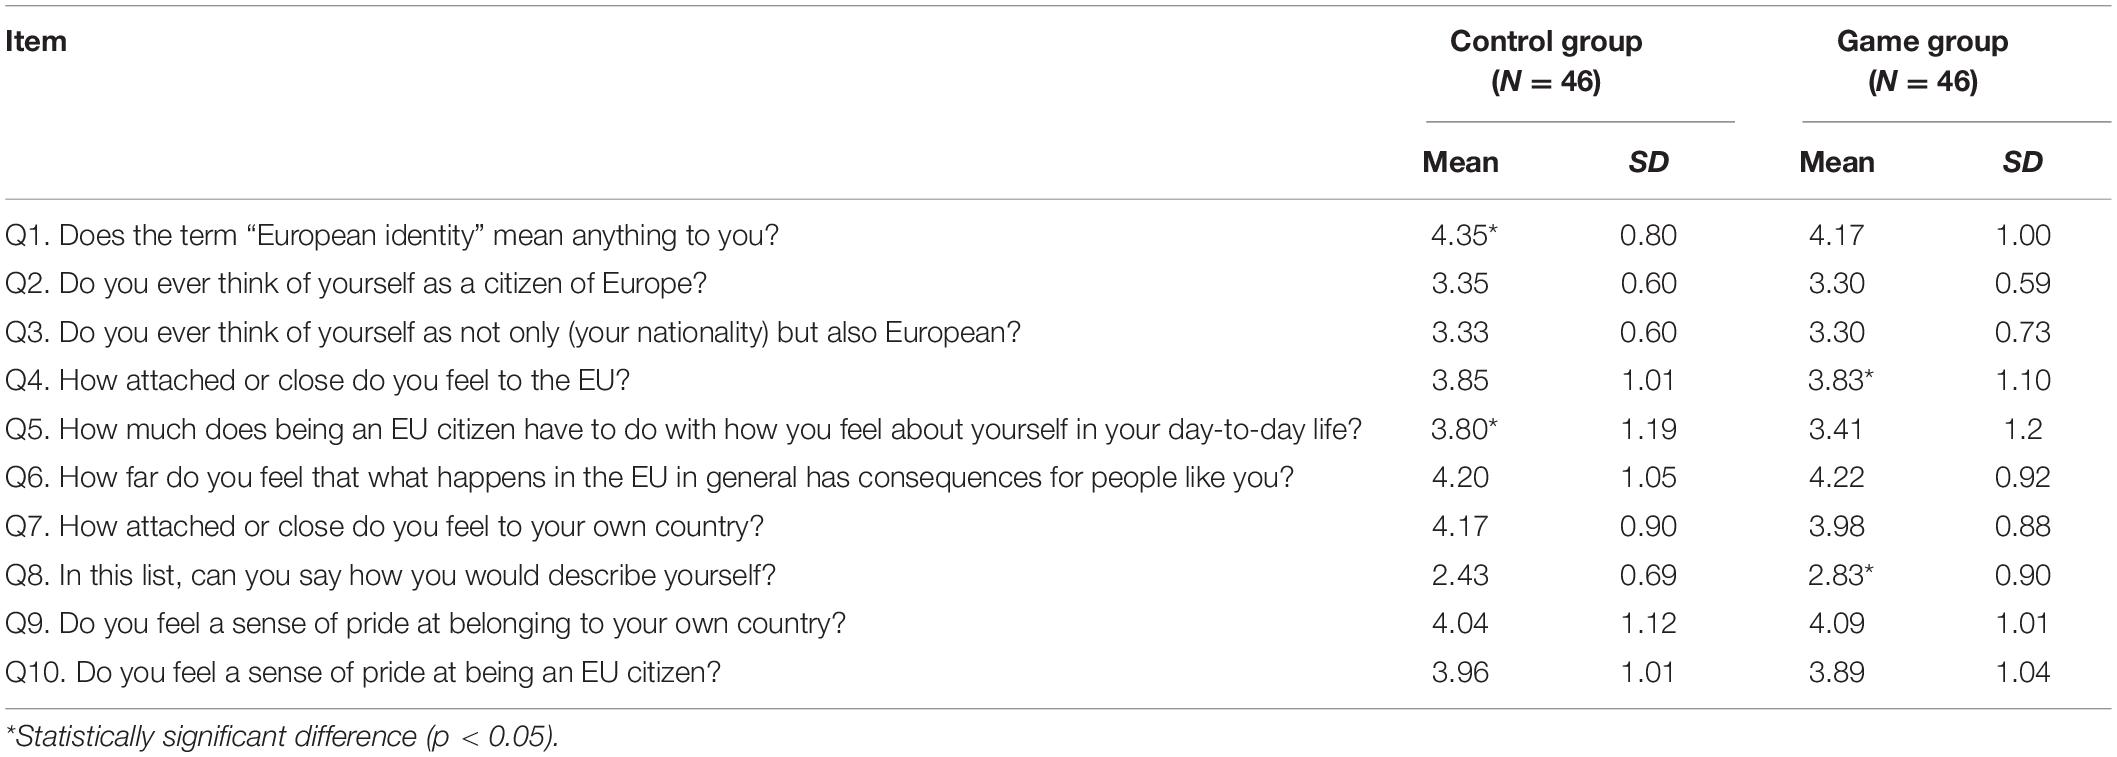
Task: Click Q1 Control mean value 4.35
Action: [x=1464, y=235]
